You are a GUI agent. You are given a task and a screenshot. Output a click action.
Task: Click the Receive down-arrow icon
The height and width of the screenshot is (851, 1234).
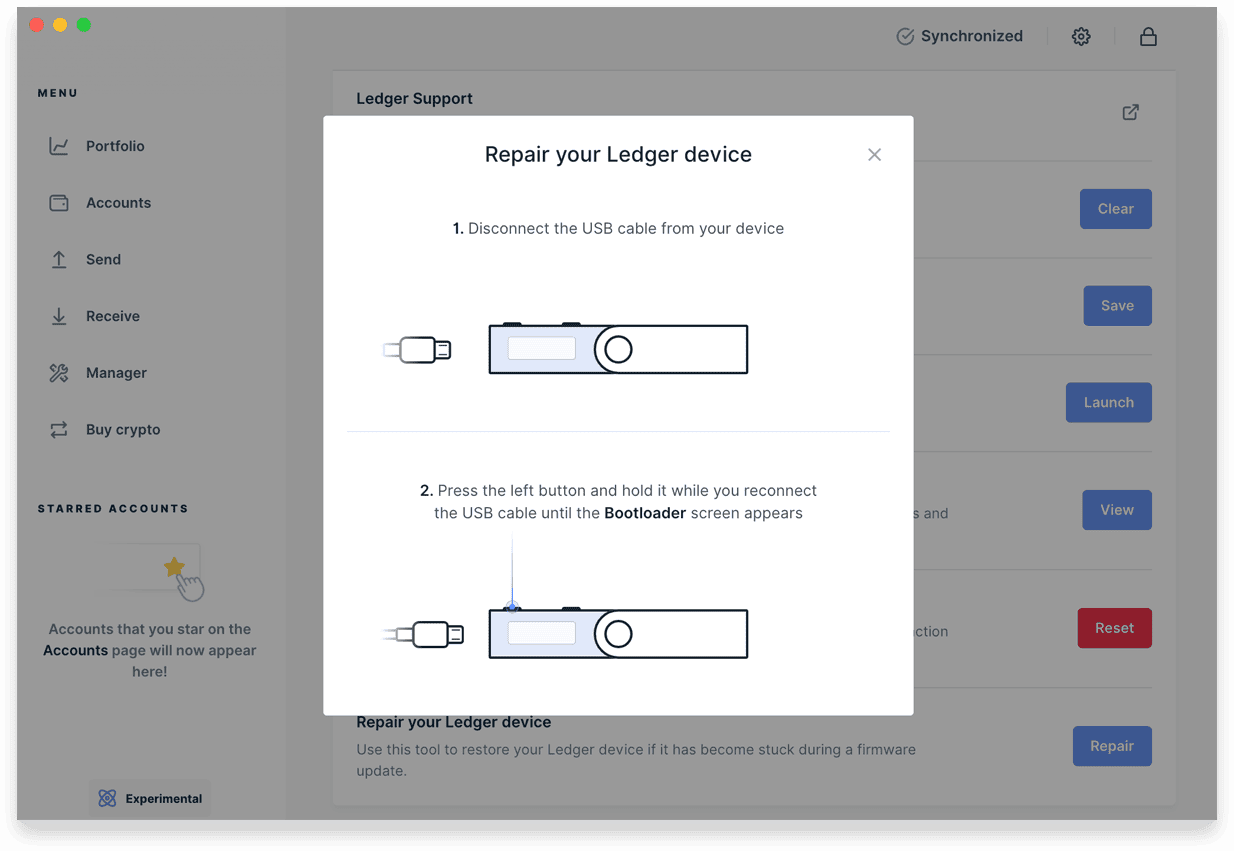point(59,316)
